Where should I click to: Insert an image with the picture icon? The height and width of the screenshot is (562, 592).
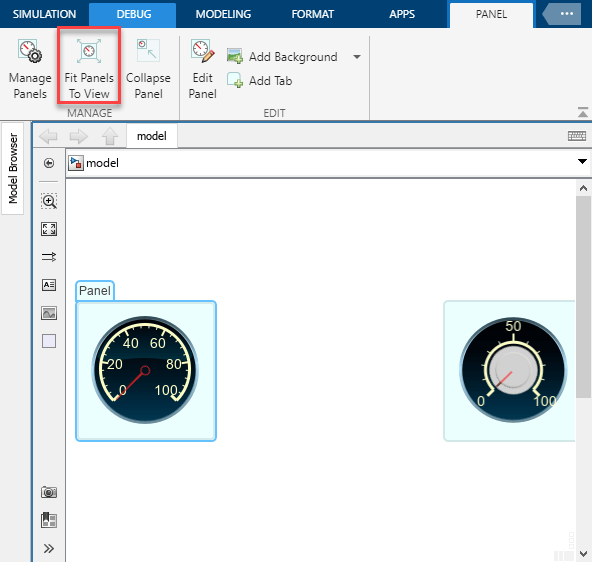[49, 313]
